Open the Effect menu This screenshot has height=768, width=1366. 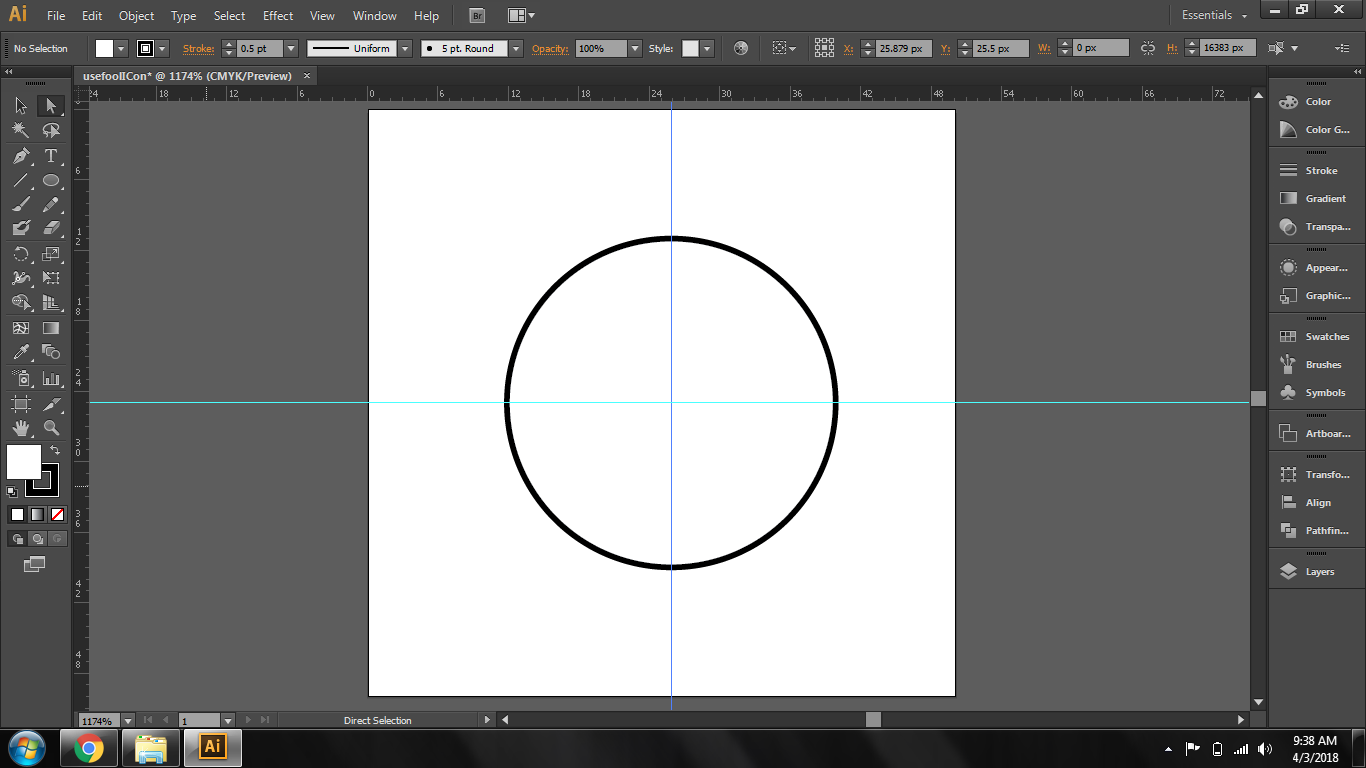278,16
